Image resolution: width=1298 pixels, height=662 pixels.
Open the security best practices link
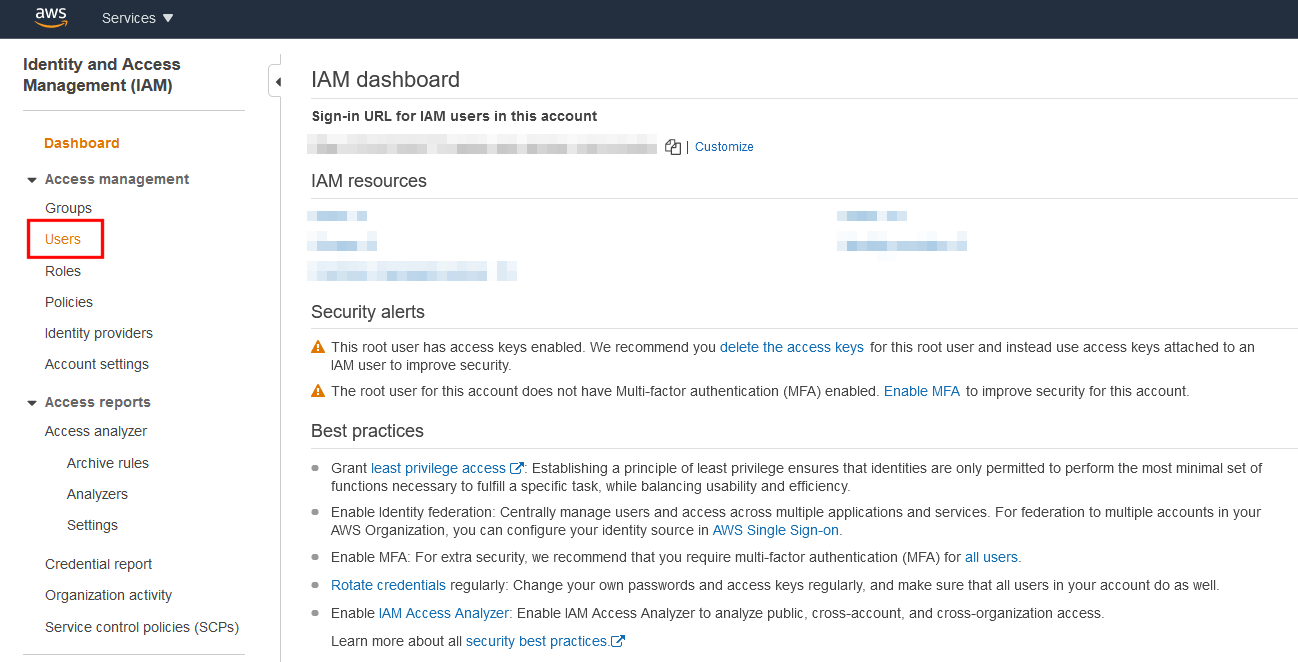tap(537, 641)
